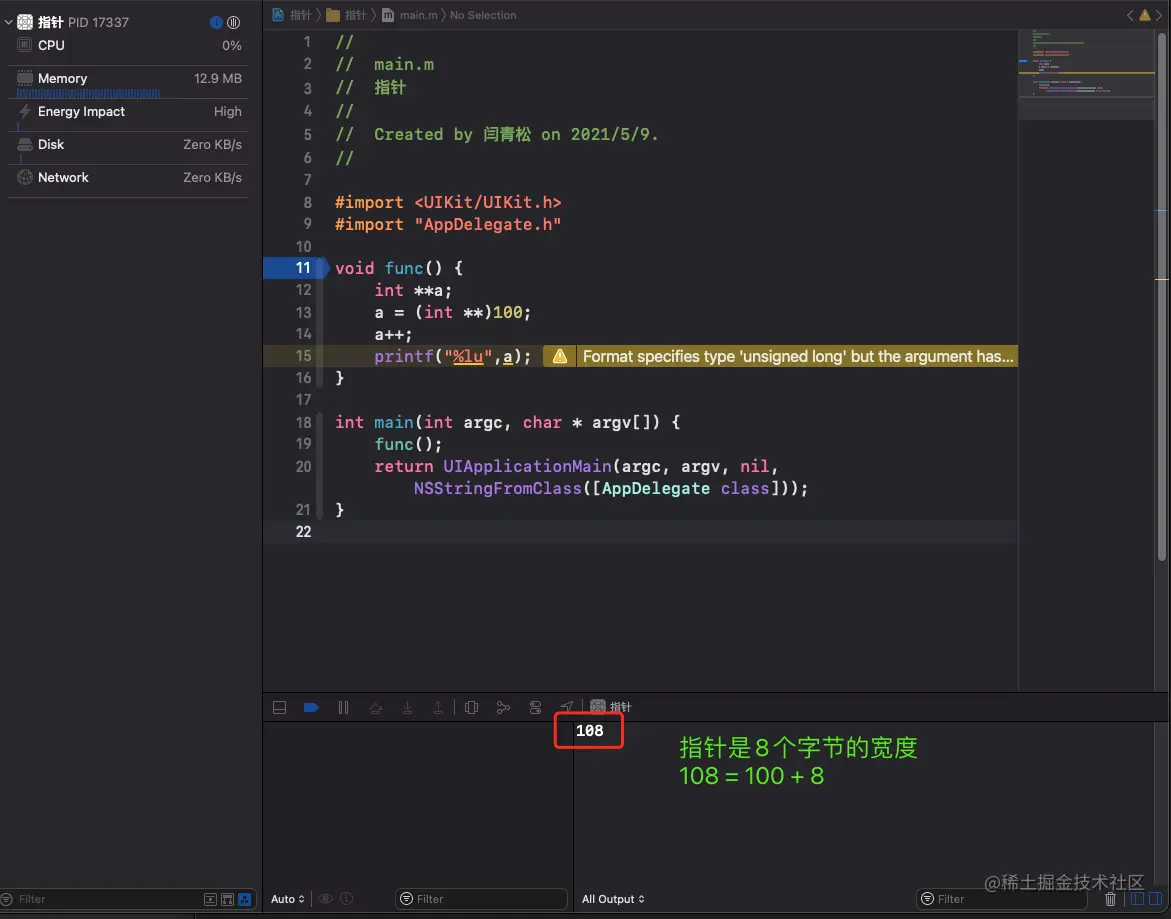
Task: Toggle the console pane button
Action: 1155,899
